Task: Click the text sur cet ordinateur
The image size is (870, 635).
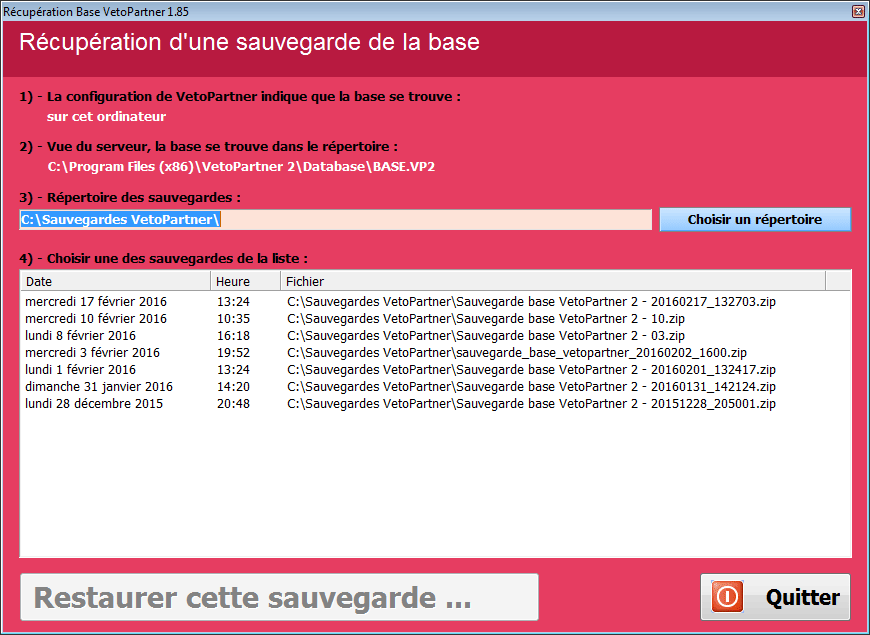Action: coord(107,117)
